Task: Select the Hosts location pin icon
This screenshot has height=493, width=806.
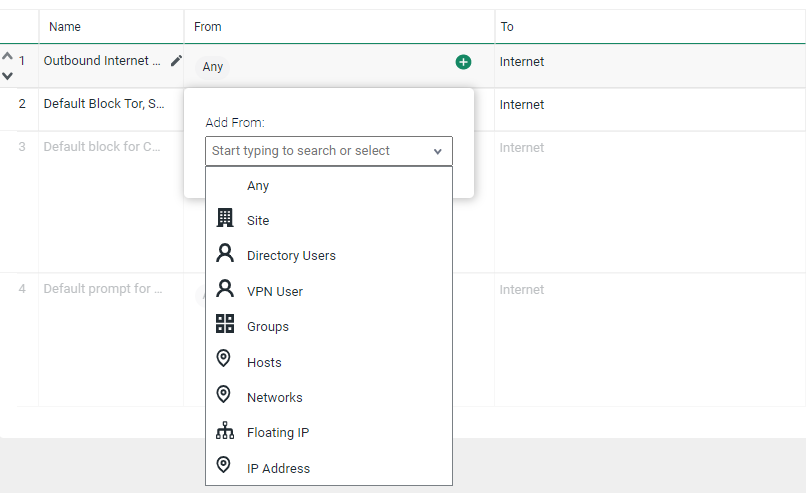Action: point(224,361)
